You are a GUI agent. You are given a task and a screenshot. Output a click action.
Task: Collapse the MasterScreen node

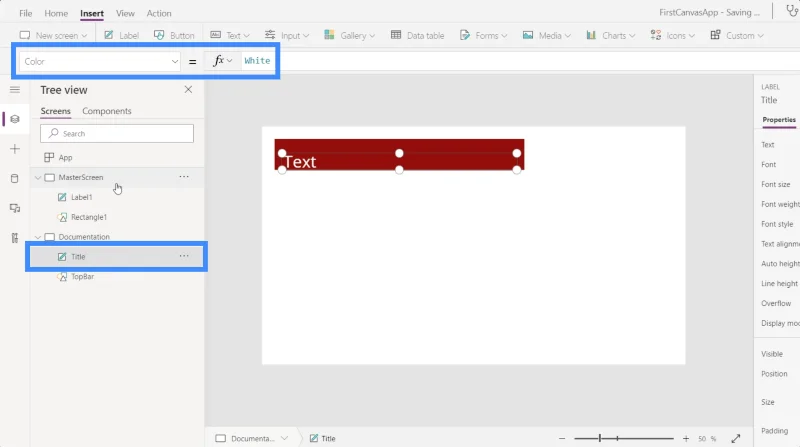[x=38, y=178]
